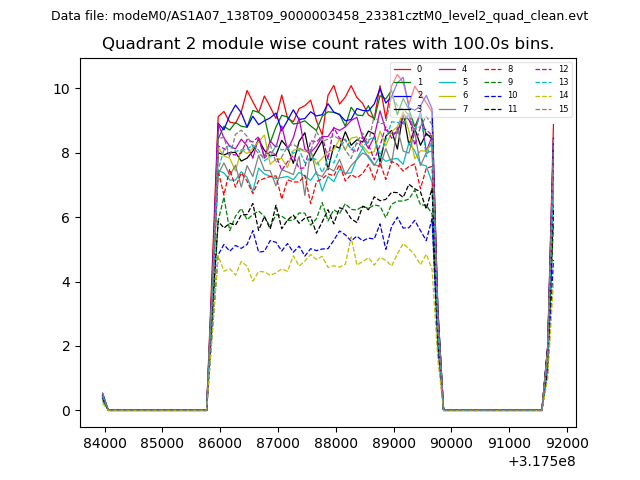
Task: Click the Data file path text at top
Action: coord(319,16)
